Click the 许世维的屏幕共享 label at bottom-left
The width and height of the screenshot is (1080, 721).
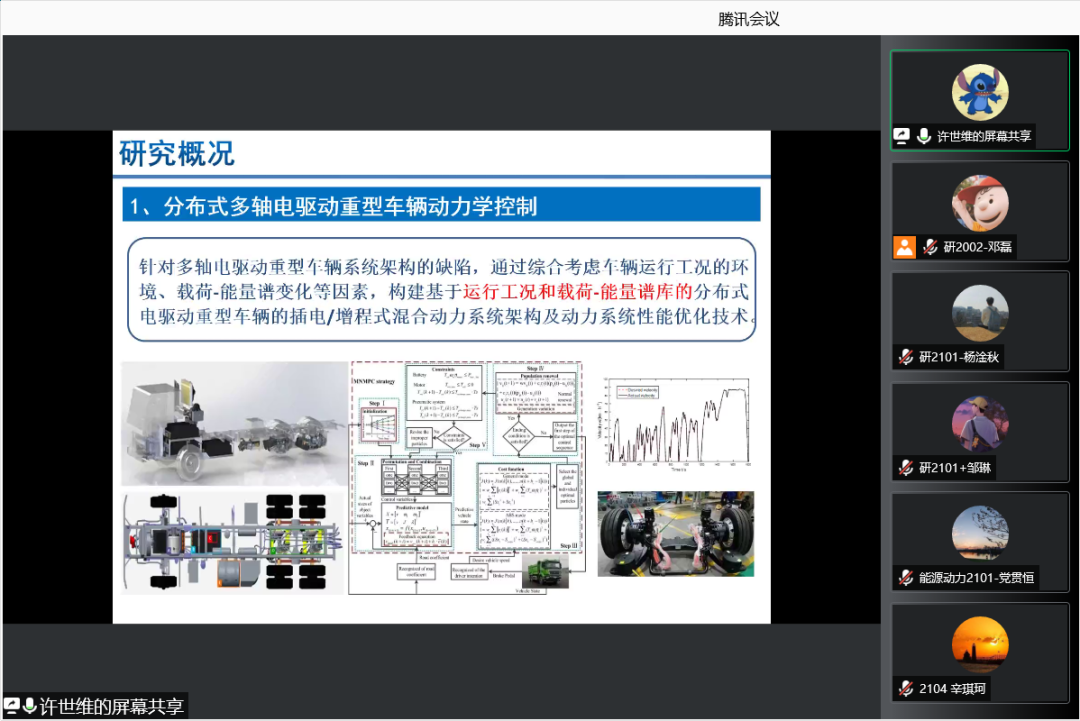111,706
